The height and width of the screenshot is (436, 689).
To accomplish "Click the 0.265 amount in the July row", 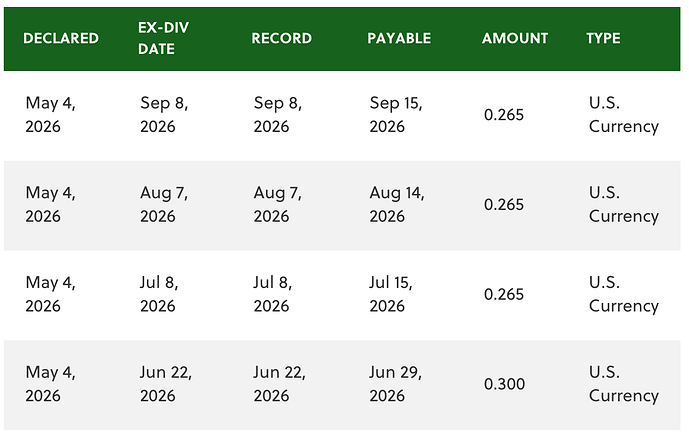I will coord(504,294).
